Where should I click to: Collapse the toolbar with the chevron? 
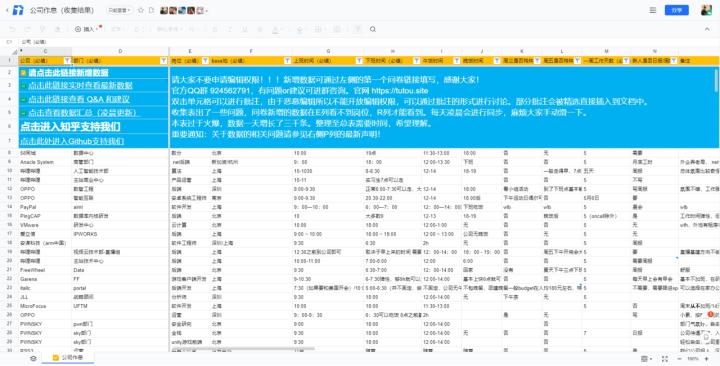(x=707, y=29)
